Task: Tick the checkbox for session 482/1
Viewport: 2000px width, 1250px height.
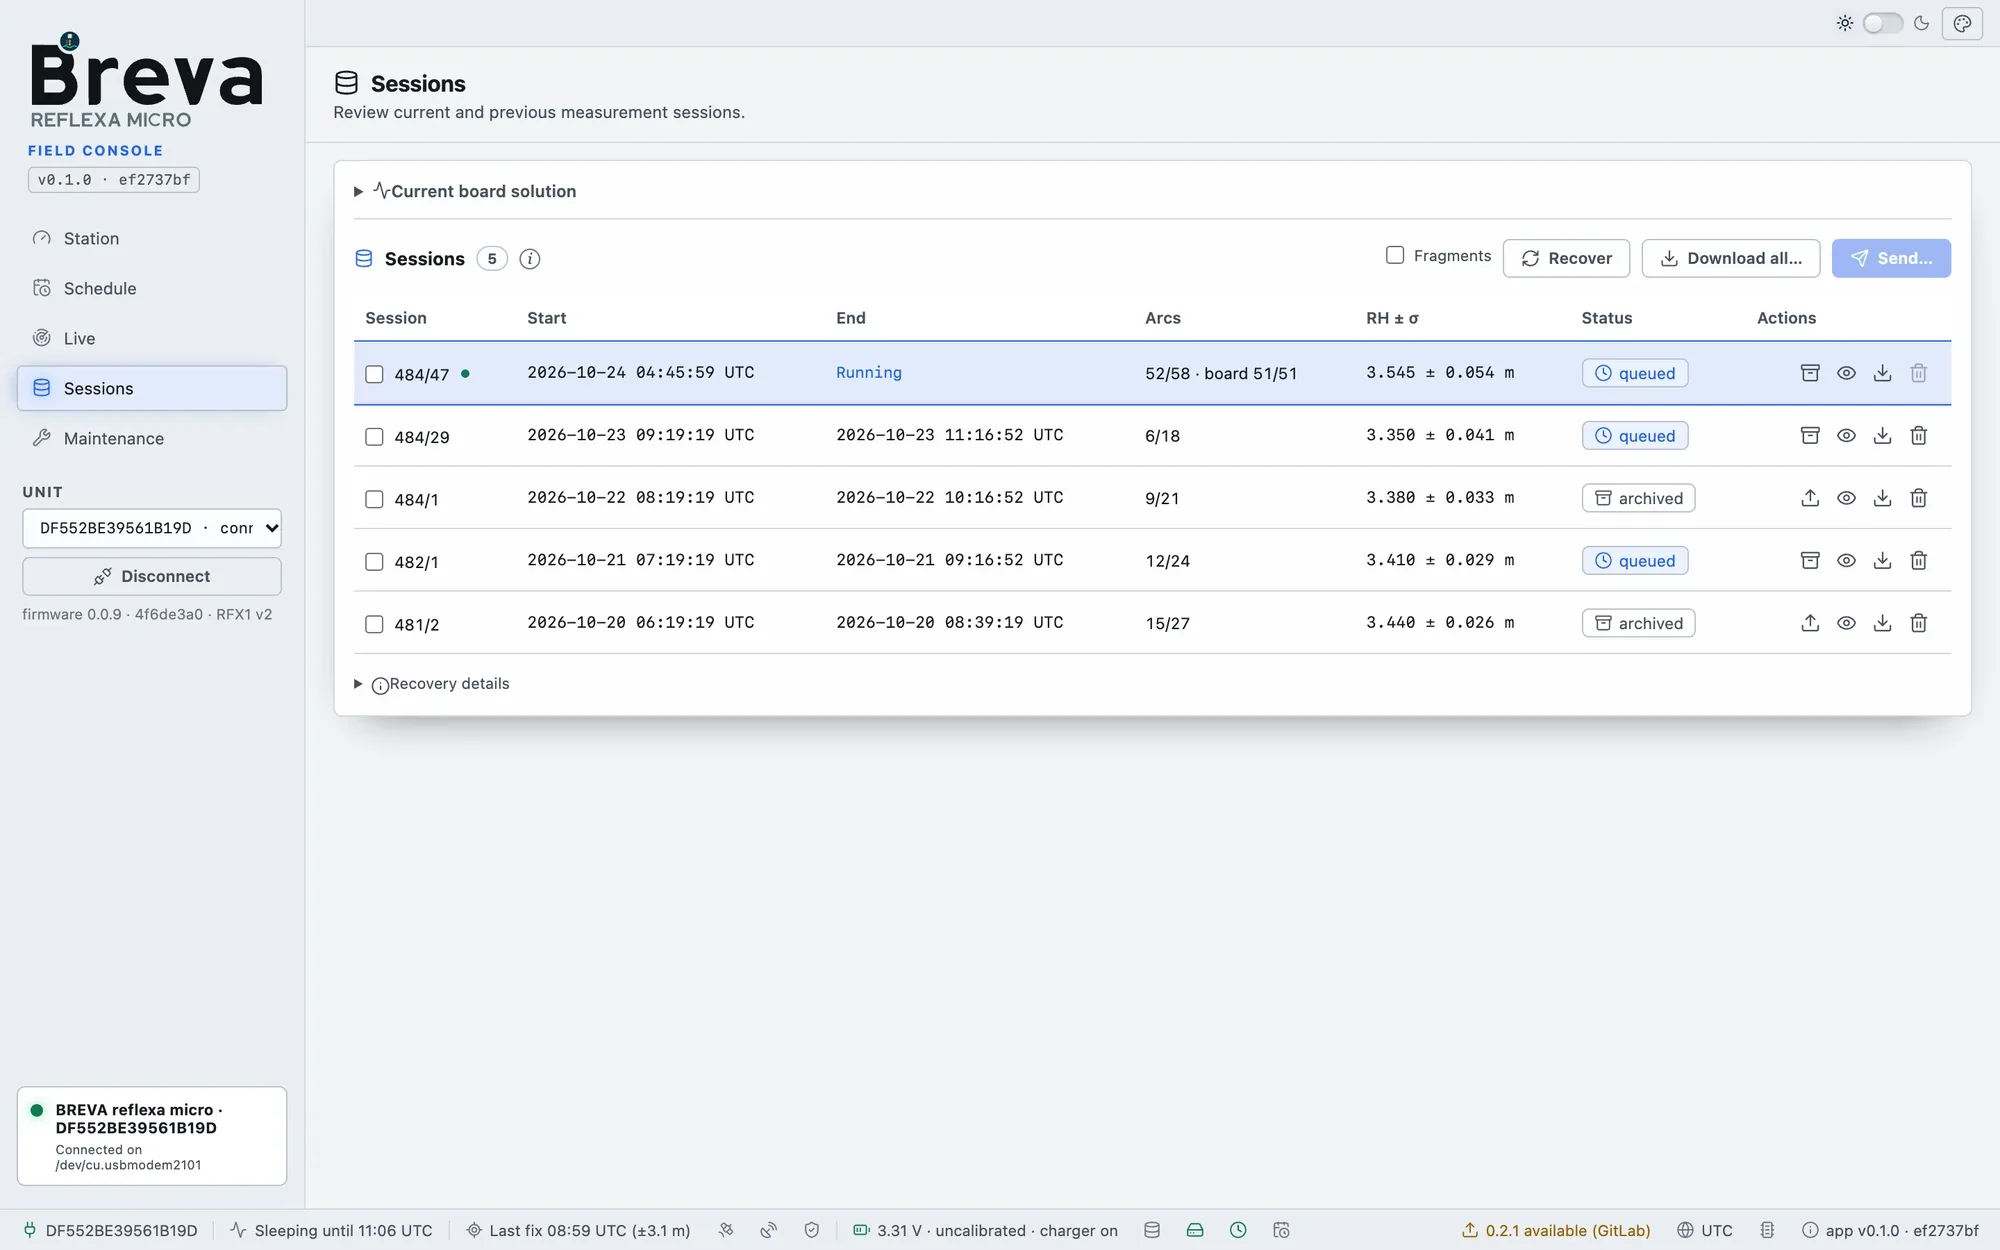Action: pyautogui.click(x=374, y=562)
